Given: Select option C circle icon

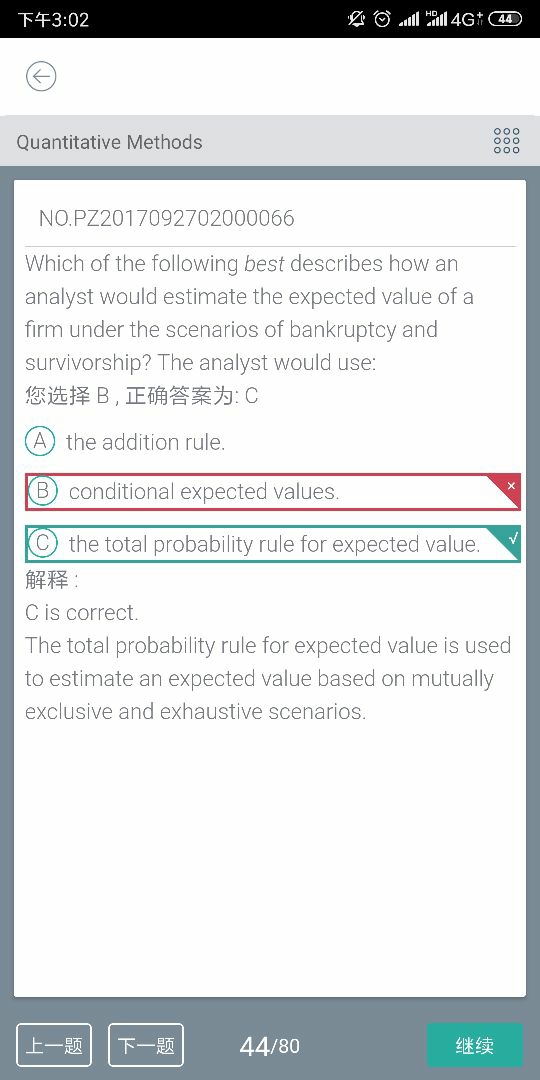Looking at the screenshot, I should pyautogui.click(x=43, y=543).
